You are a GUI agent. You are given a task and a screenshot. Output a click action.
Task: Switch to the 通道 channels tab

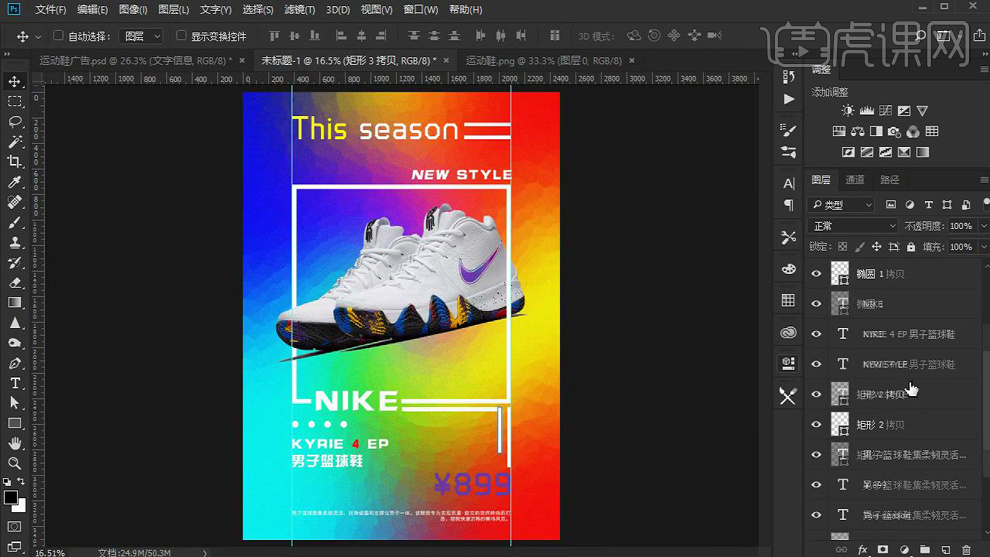tap(855, 180)
